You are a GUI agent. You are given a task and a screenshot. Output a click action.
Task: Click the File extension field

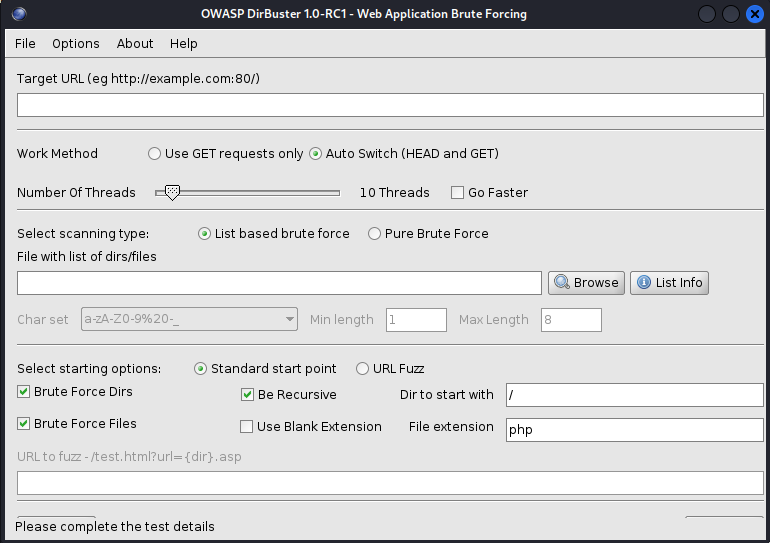click(x=634, y=430)
